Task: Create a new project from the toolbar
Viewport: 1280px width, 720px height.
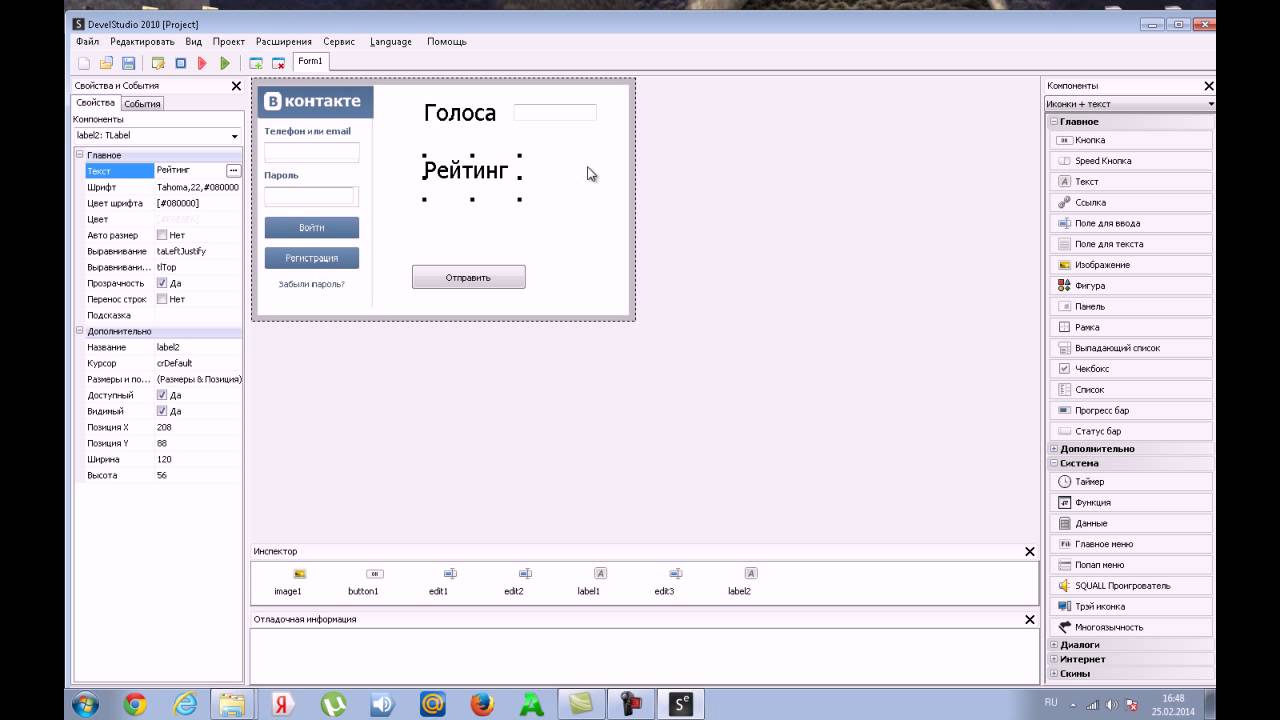Action: tap(84, 63)
